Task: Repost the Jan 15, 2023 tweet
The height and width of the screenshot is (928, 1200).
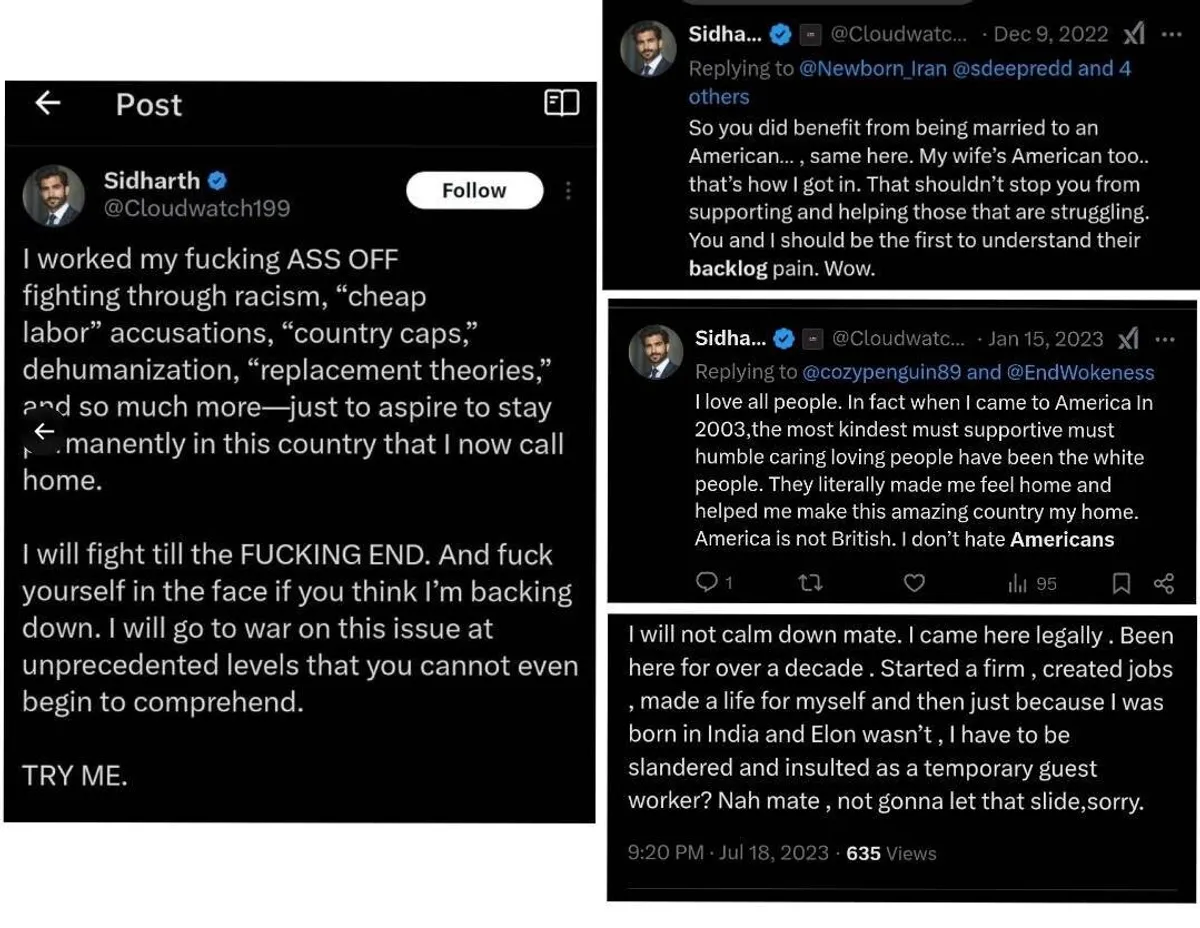Action: click(810, 583)
